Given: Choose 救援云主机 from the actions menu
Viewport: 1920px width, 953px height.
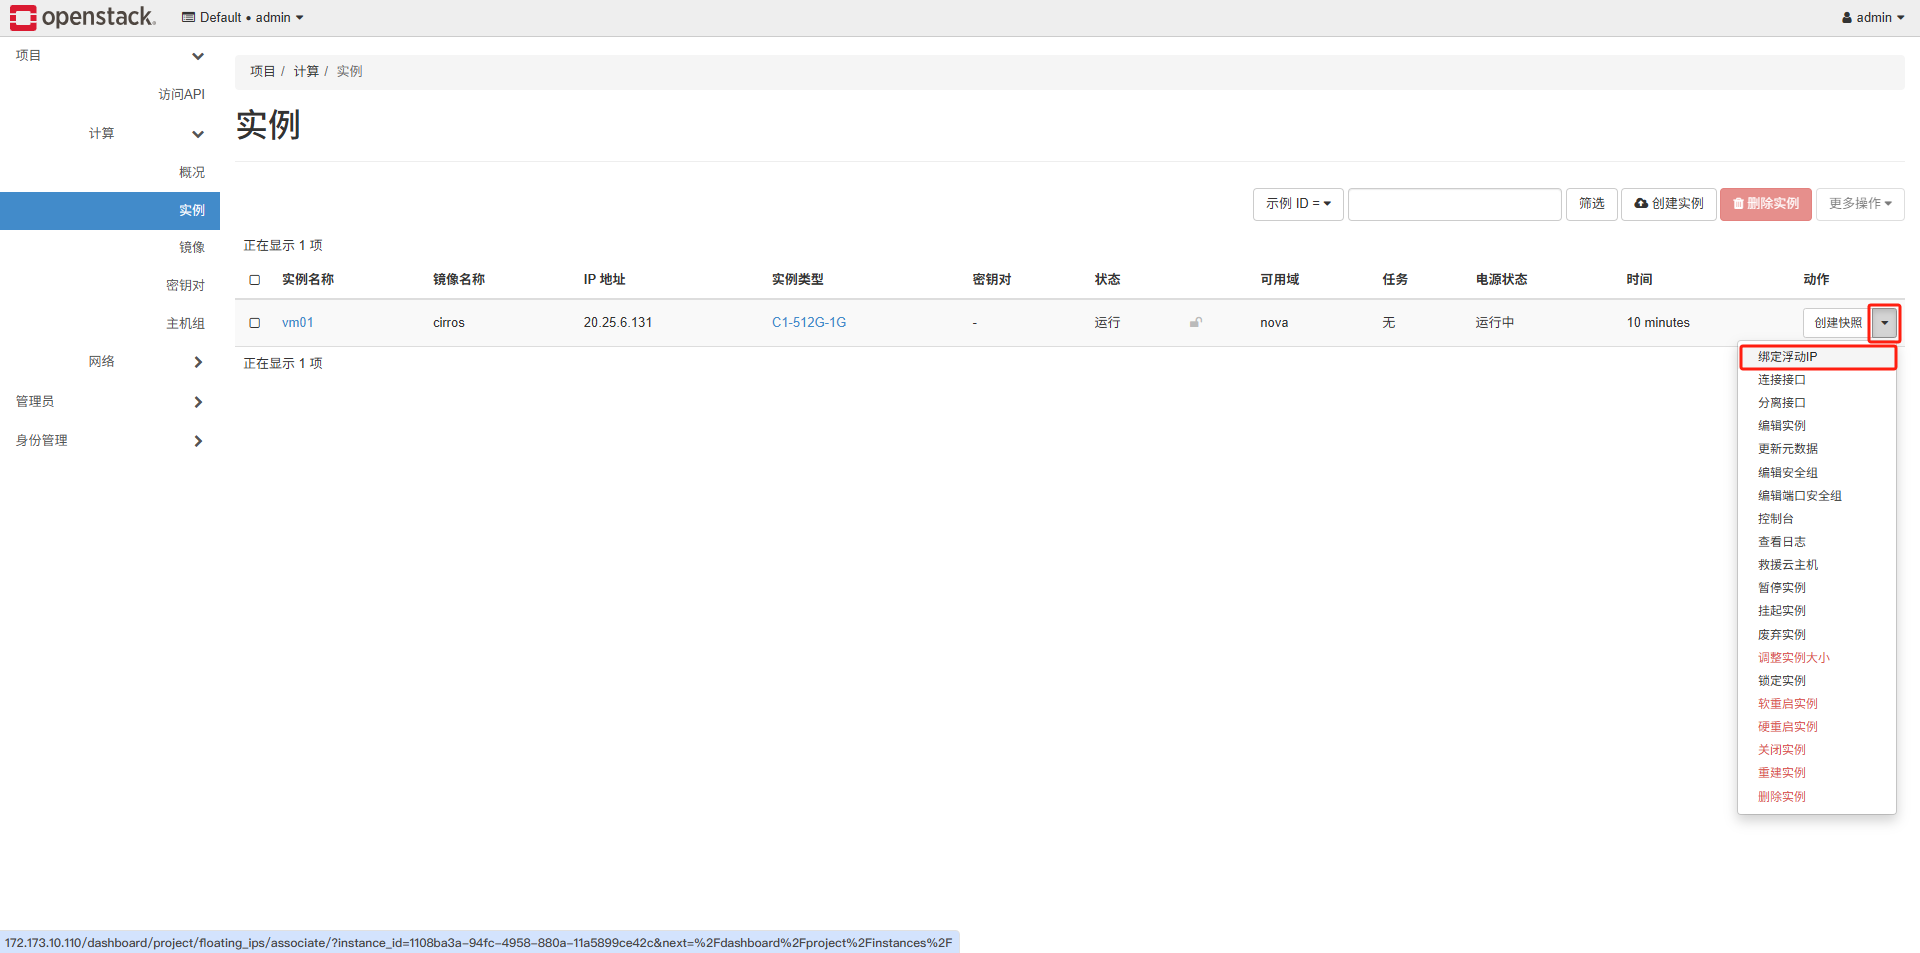Looking at the screenshot, I should (1817, 565).
